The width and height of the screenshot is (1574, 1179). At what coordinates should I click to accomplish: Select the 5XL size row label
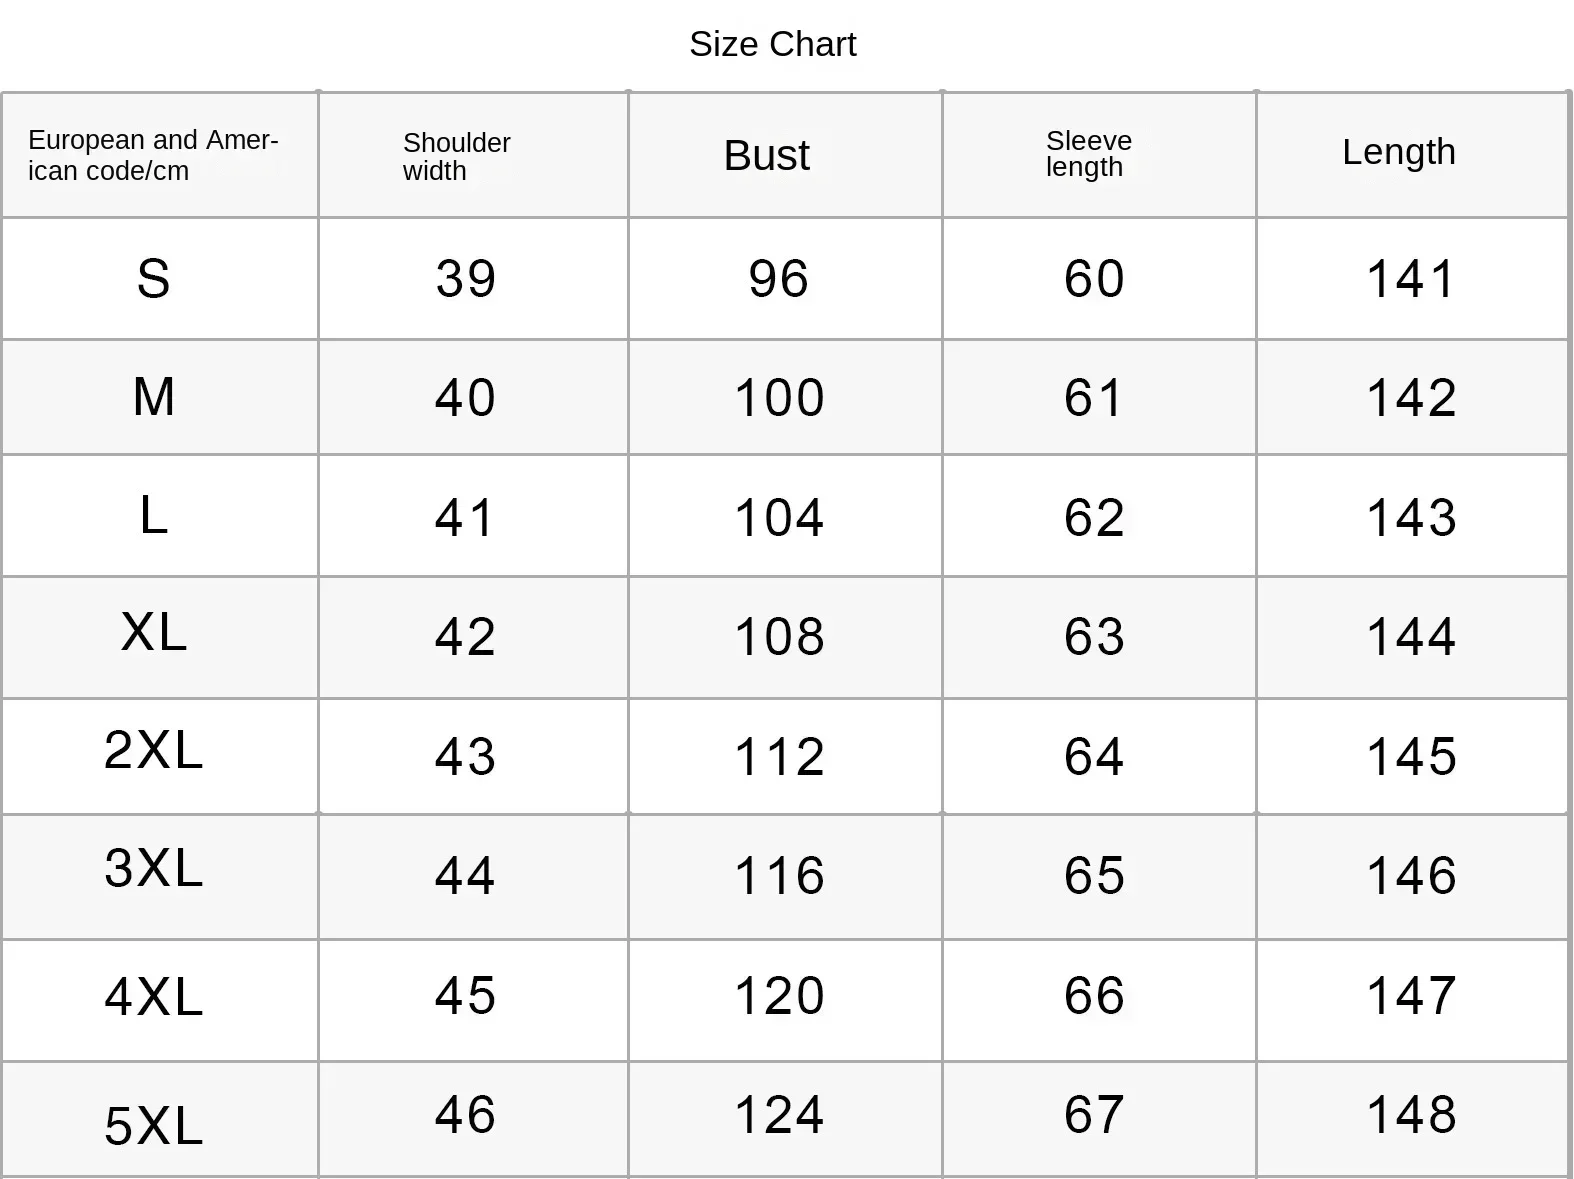(x=153, y=1126)
